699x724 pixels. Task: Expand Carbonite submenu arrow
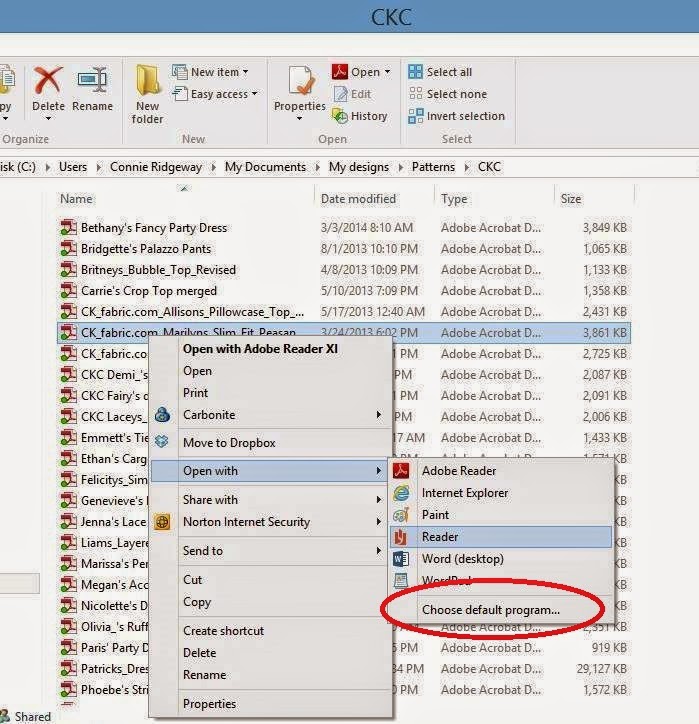click(379, 415)
